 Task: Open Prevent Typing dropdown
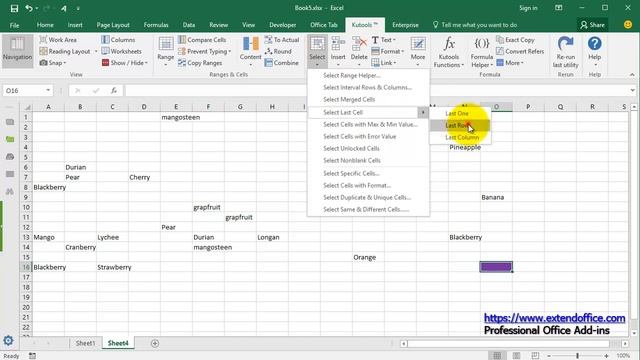coord(204,51)
